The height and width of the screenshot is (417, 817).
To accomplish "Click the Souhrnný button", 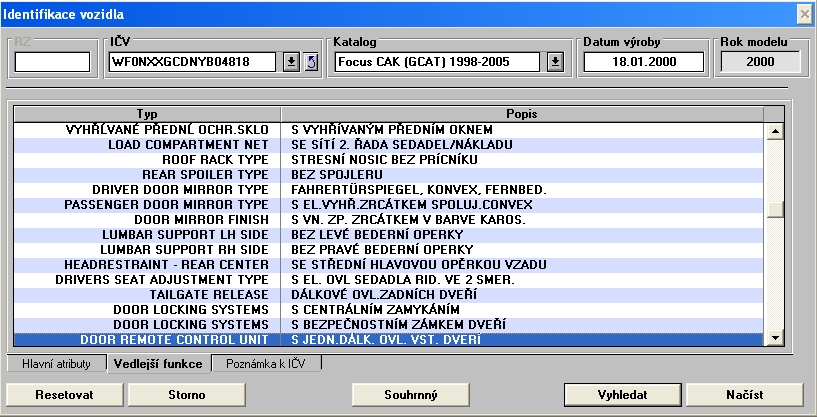I will click(x=411, y=394).
